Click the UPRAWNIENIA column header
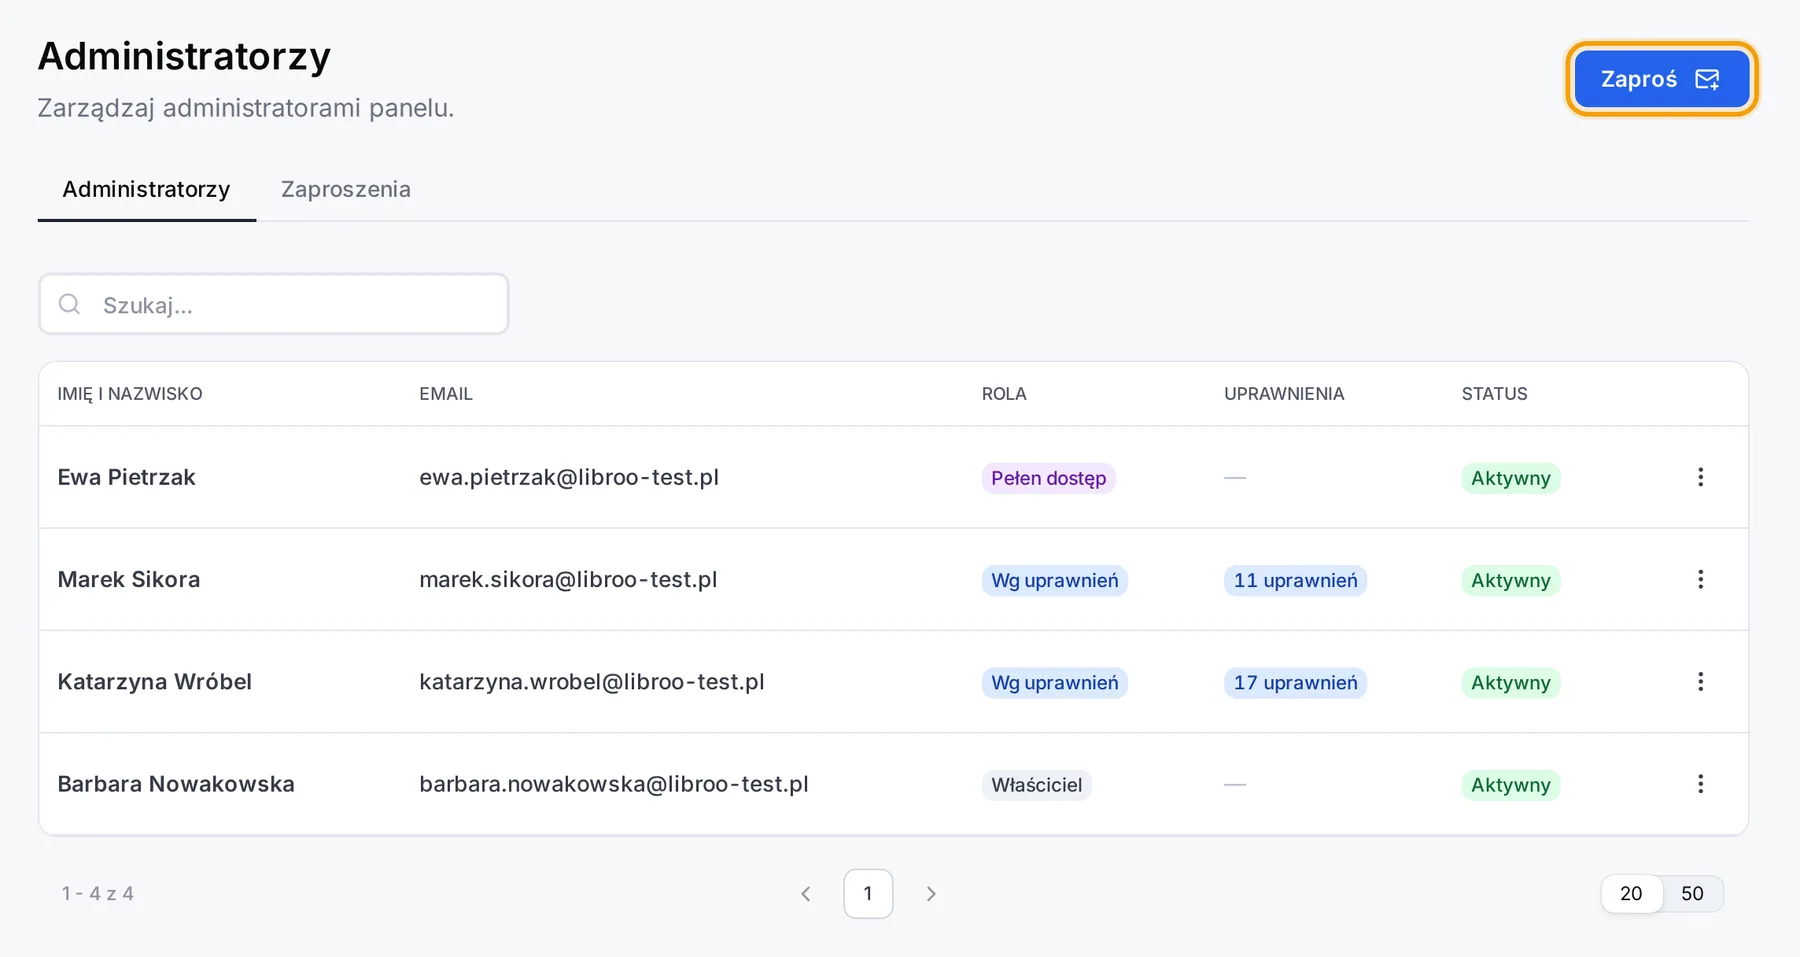Viewport: 1800px width, 957px height. click(1284, 394)
